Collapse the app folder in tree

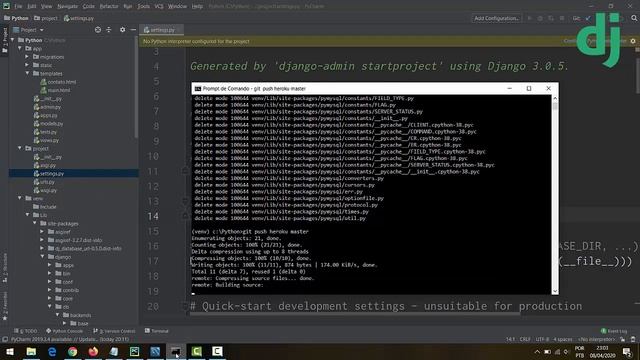pos(20,48)
